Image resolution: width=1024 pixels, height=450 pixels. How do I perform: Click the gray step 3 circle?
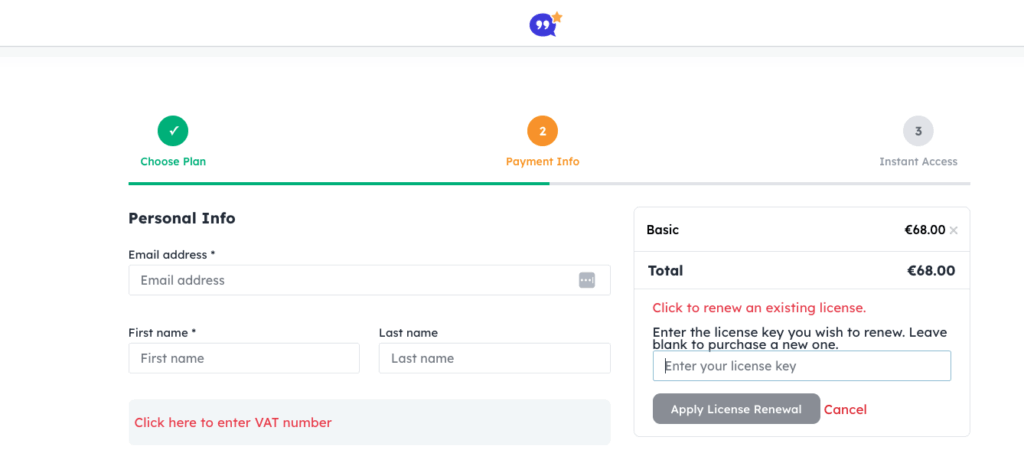918,130
